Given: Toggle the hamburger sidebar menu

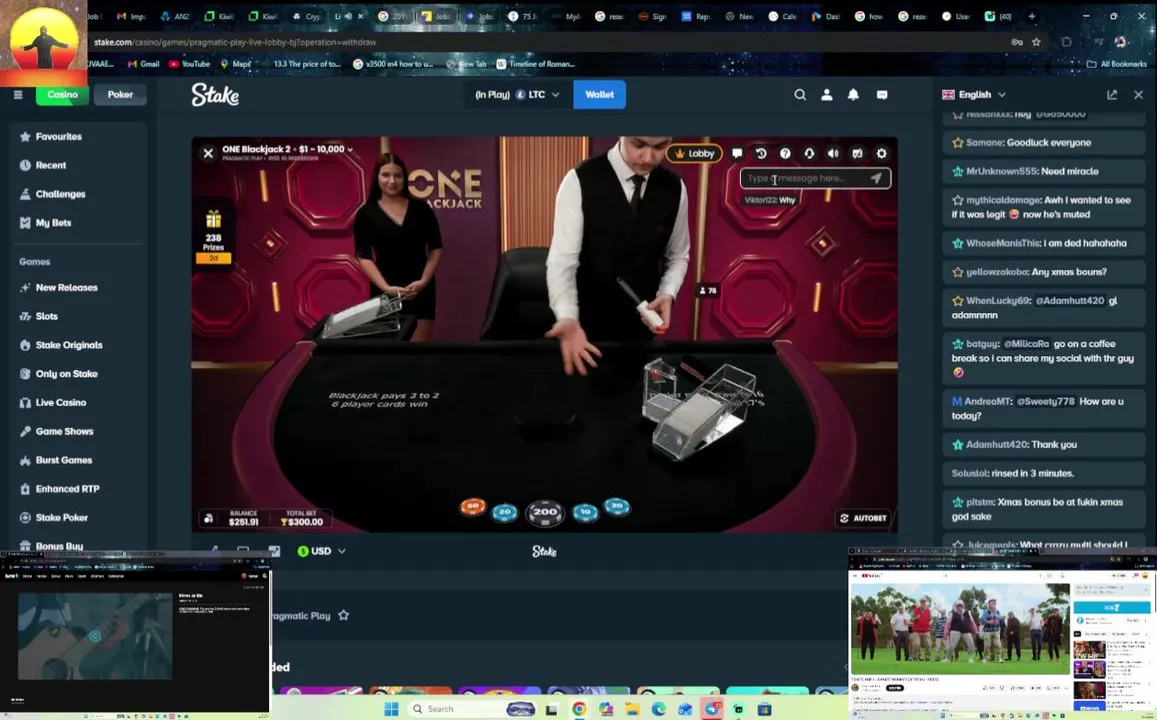Looking at the screenshot, I should (18, 94).
